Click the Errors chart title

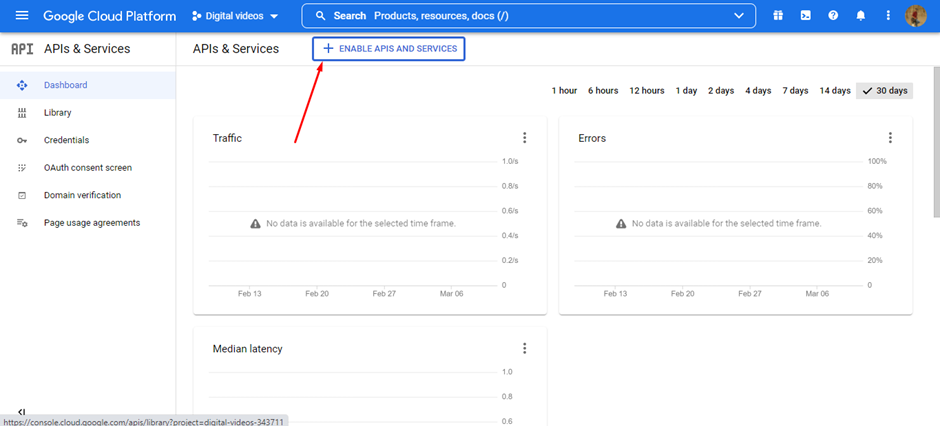[592, 138]
